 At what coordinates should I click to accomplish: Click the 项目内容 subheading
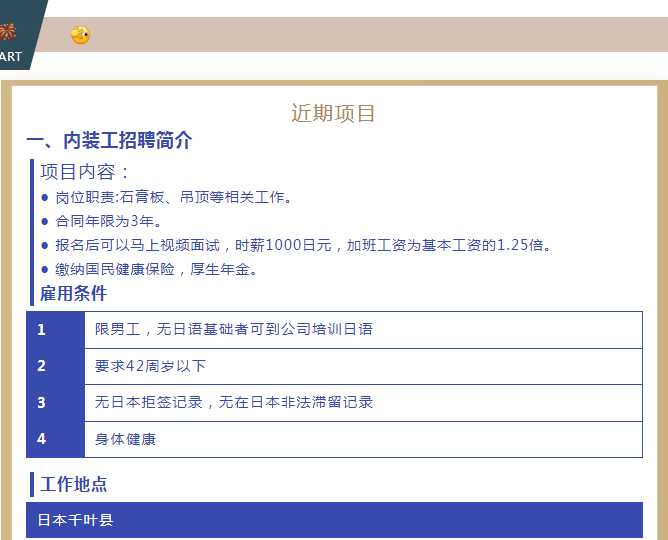pyautogui.click(x=85, y=172)
